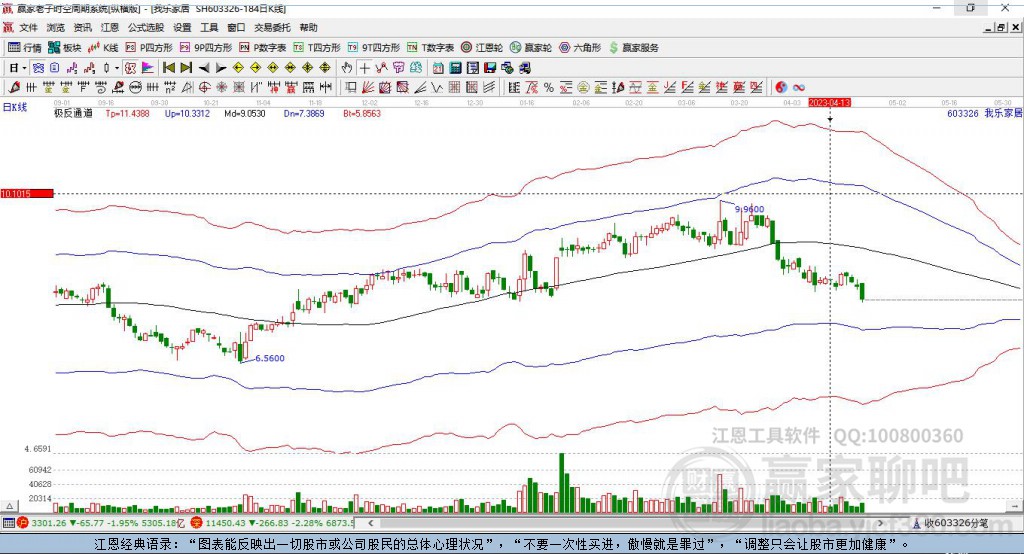Open the 赢家轮 wheel tool

point(531,48)
